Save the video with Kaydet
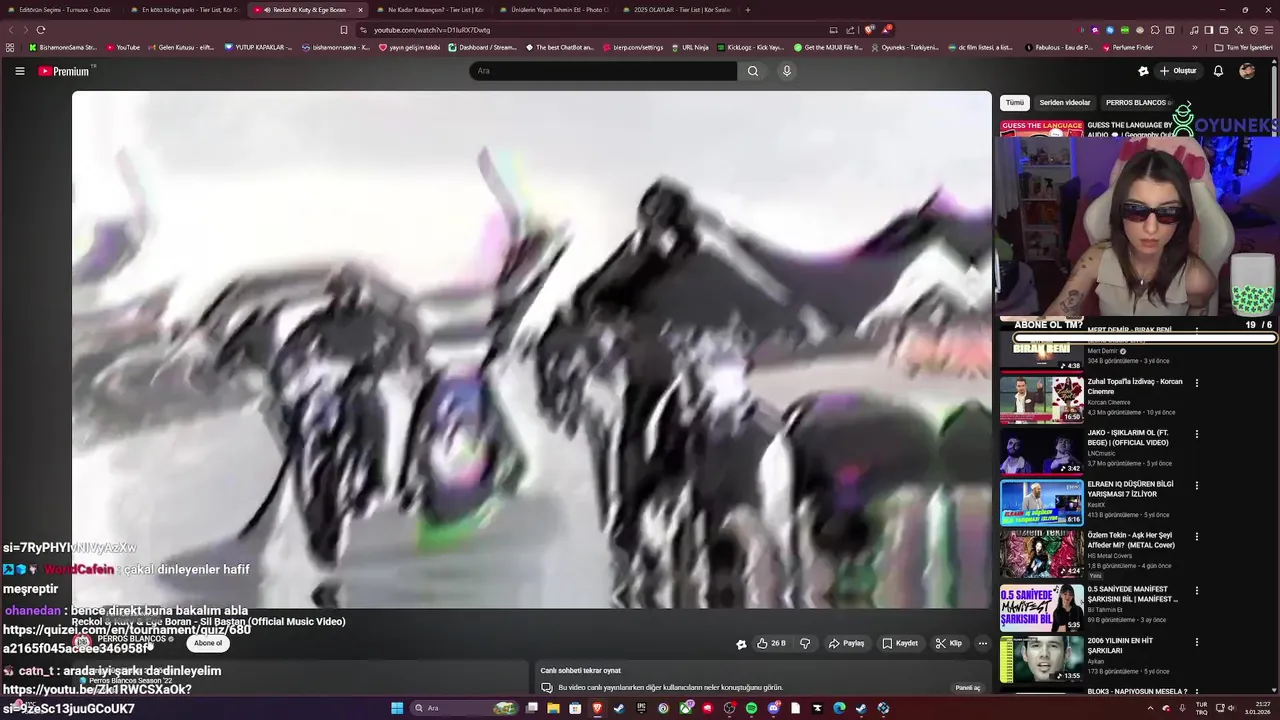The width and height of the screenshot is (1280, 720). pos(900,644)
